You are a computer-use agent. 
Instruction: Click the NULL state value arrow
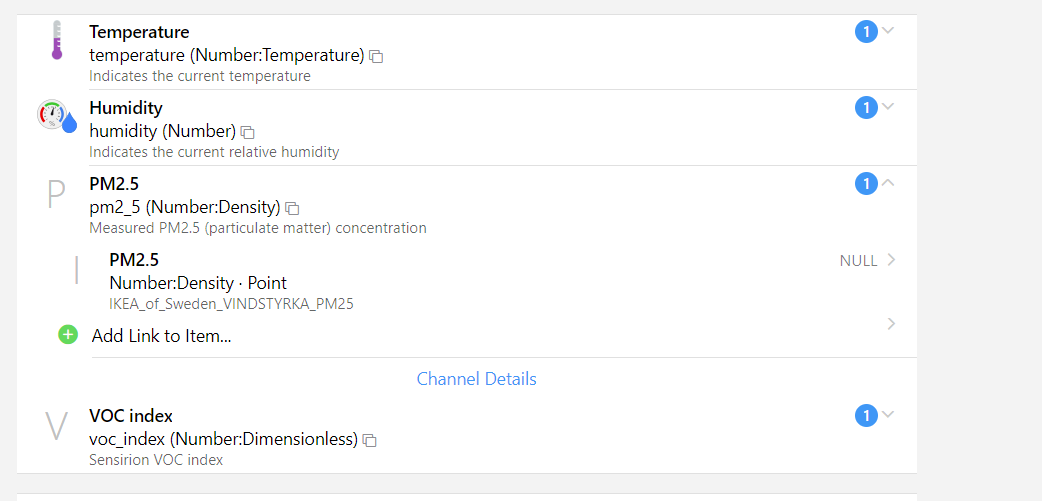coord(891,260)
